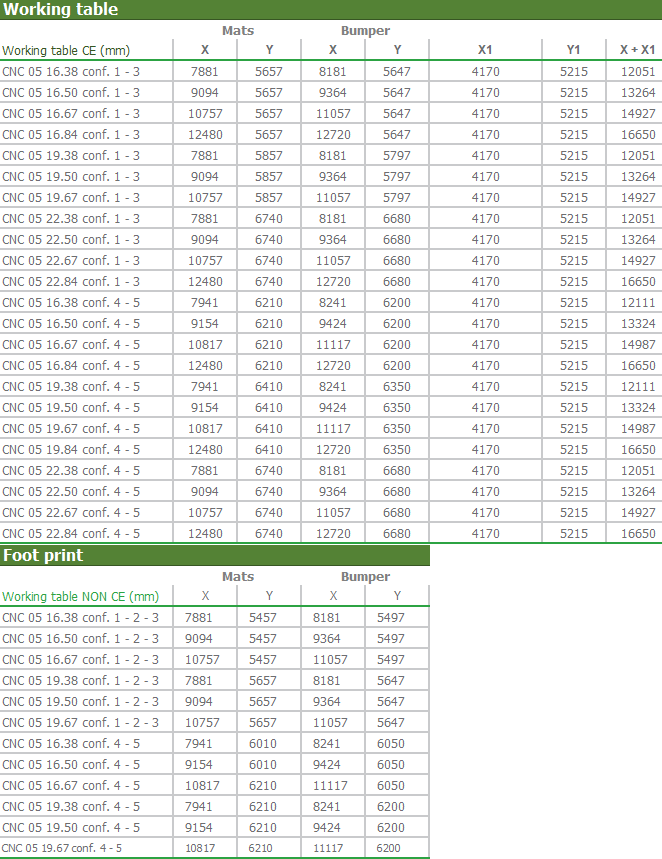Click '5857' in the 'CNC 05 19.50 conf. 1 - 3' row
The height and width of the screenshot is (859, 662).
pyautogui.click(x=269, y=177)
